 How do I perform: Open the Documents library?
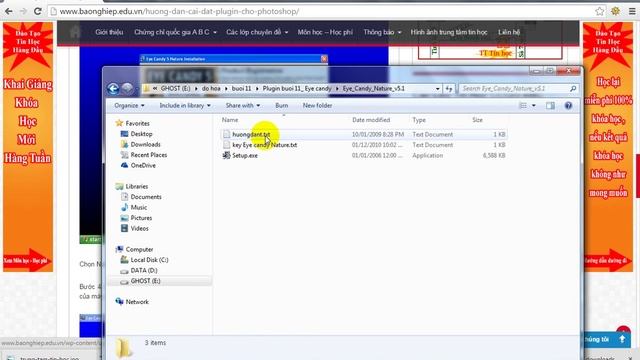(146, 197)
